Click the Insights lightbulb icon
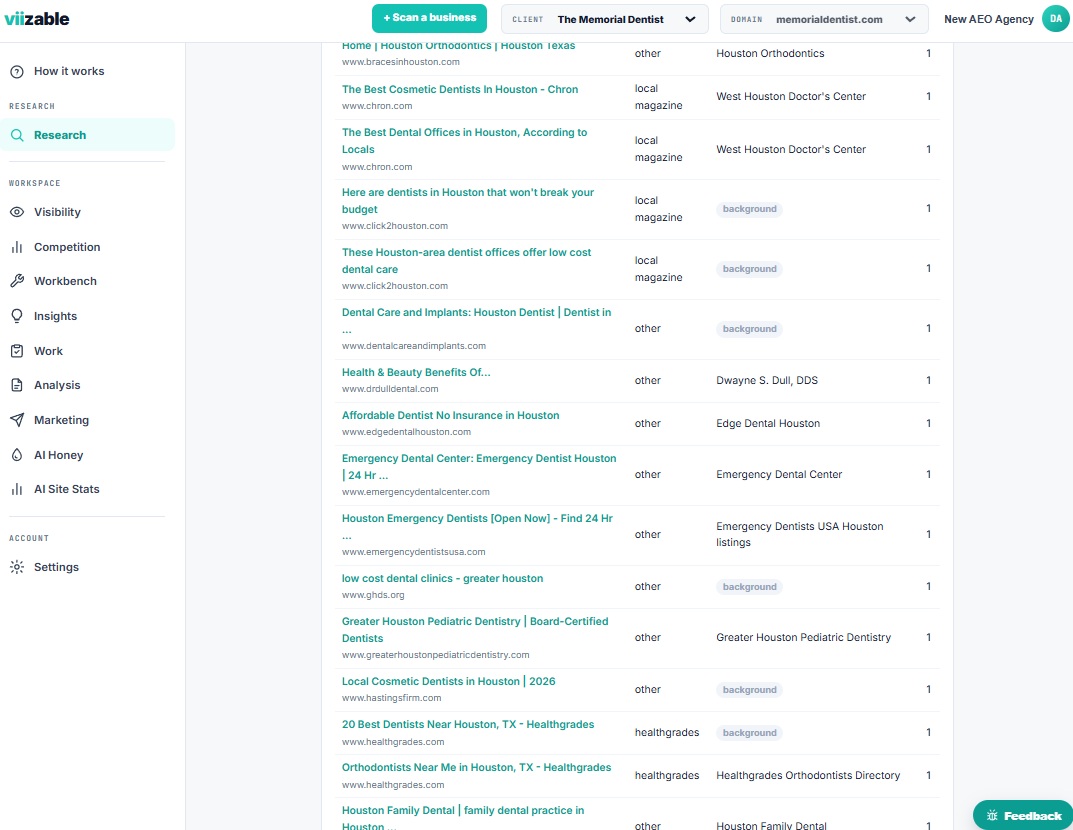The image size is (1073, 830). pyautogui.click(x=17, y=316)
